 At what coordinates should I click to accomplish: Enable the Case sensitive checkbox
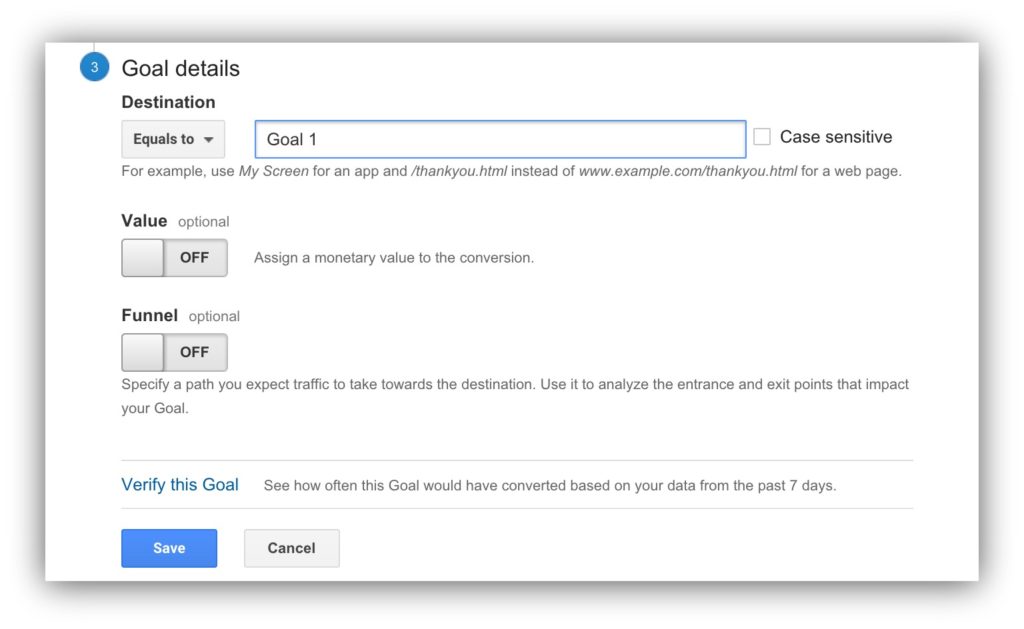pos(762,137)
